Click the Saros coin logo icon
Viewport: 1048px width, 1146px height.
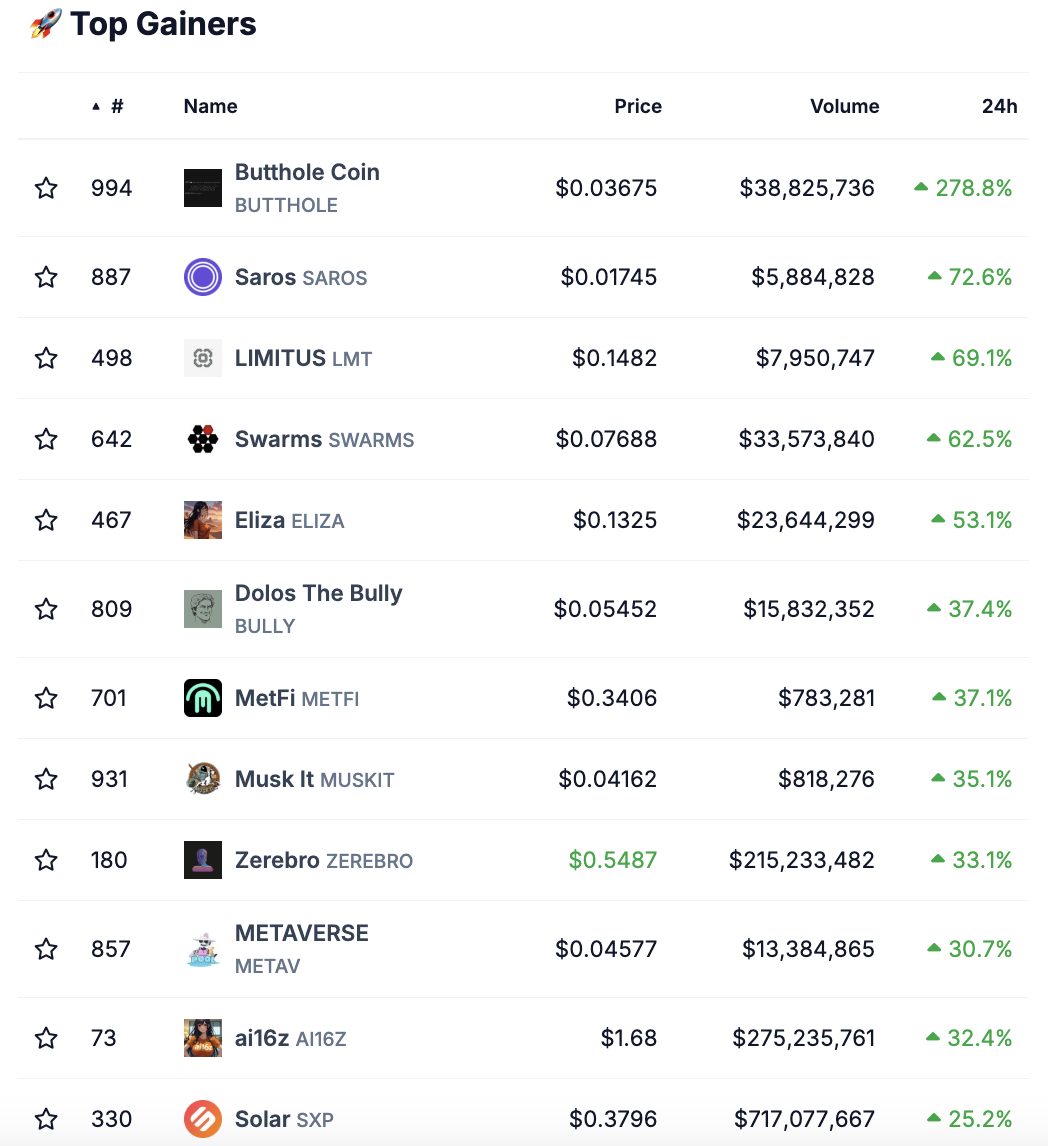(203, 277)
